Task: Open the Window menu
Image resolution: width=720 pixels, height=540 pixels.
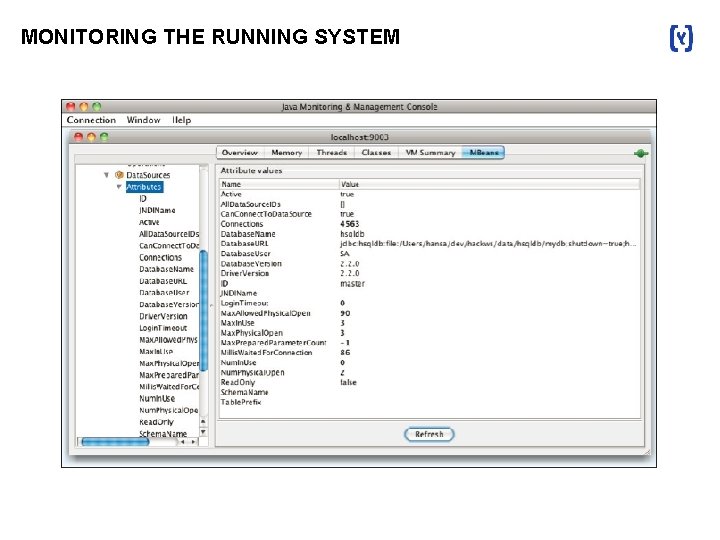Action: pyautogui.click(x=143, y=120)
